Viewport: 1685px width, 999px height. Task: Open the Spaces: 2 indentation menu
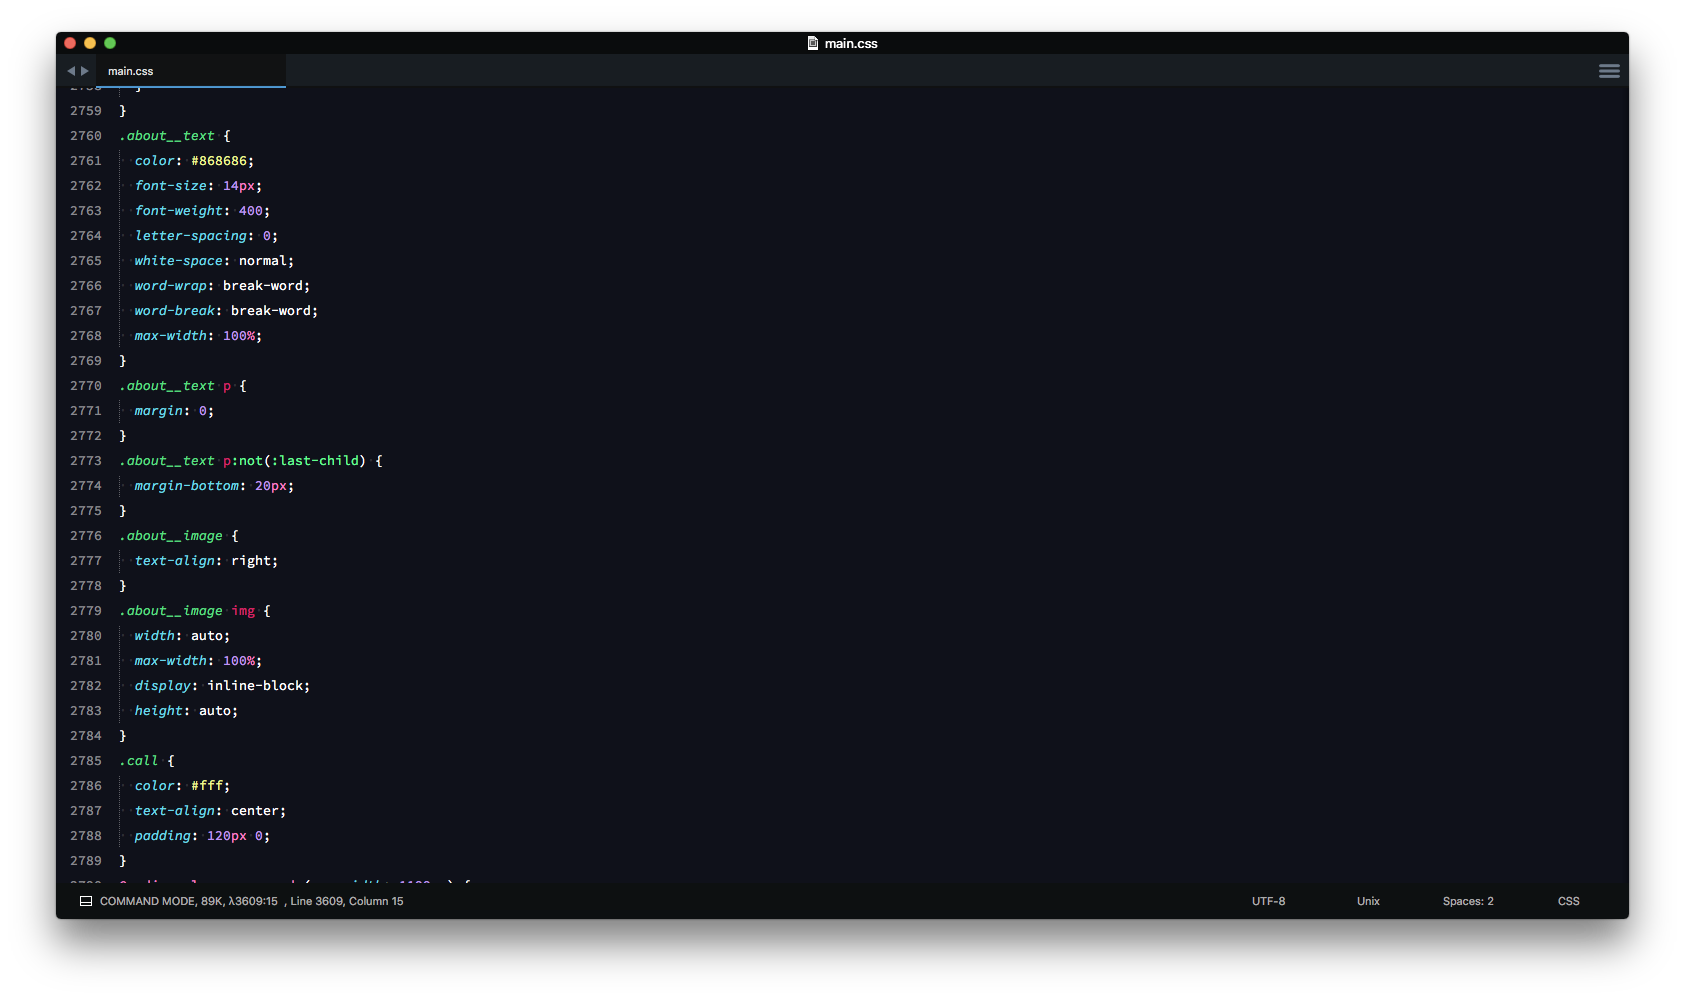point(1468,901)
